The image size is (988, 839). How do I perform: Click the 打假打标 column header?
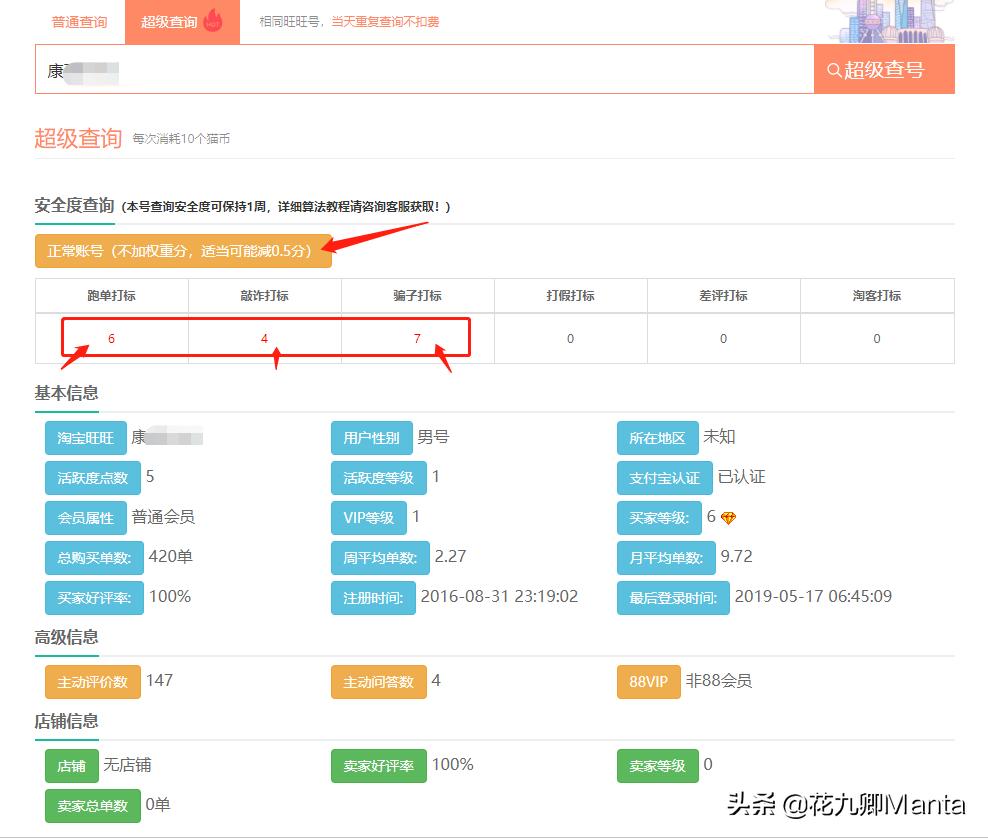coord(570,295)
